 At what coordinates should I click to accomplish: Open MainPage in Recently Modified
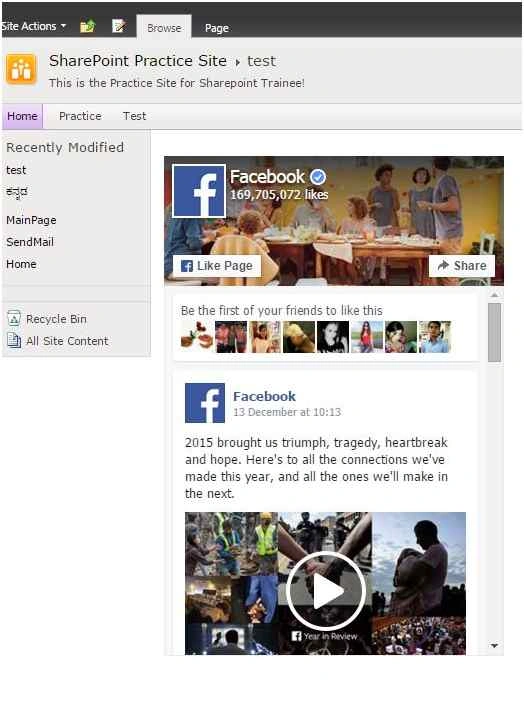point(31,220)
